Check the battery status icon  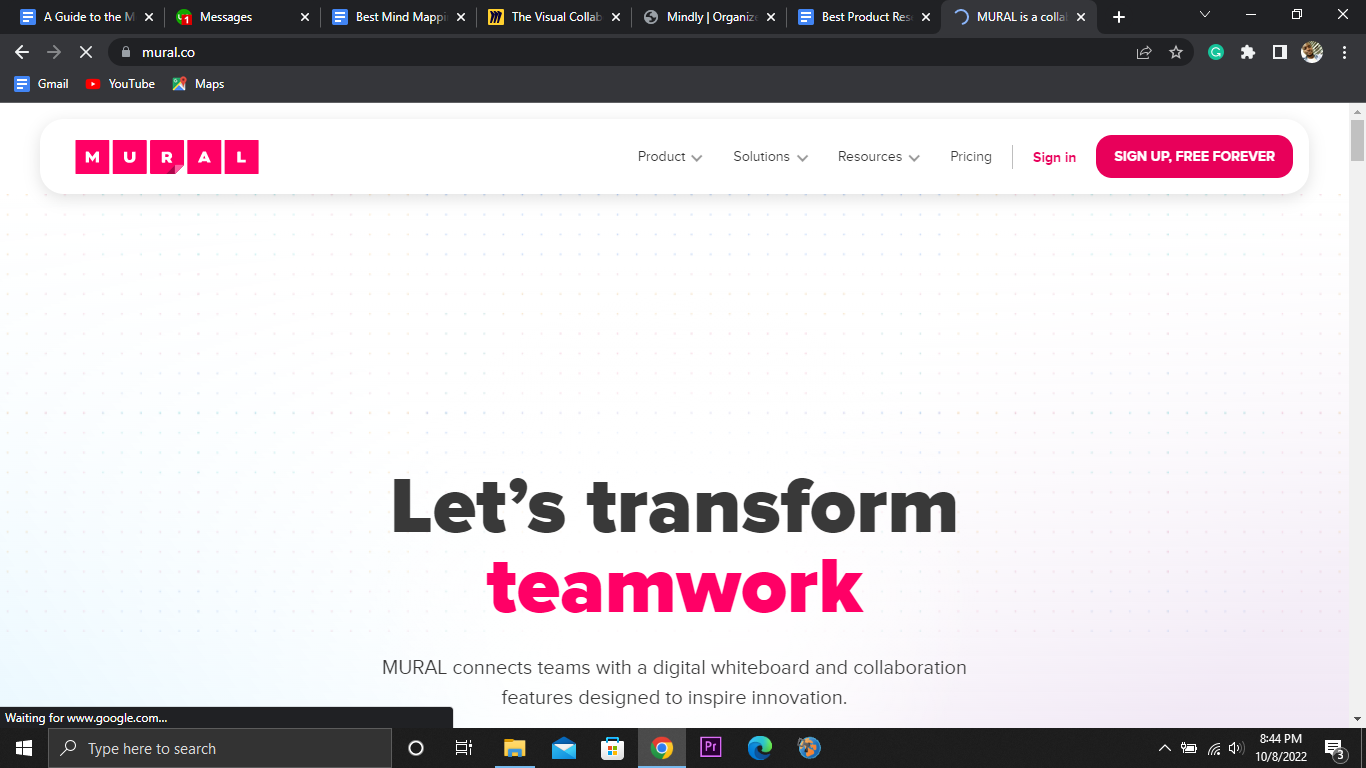[x=1189, y=748]
